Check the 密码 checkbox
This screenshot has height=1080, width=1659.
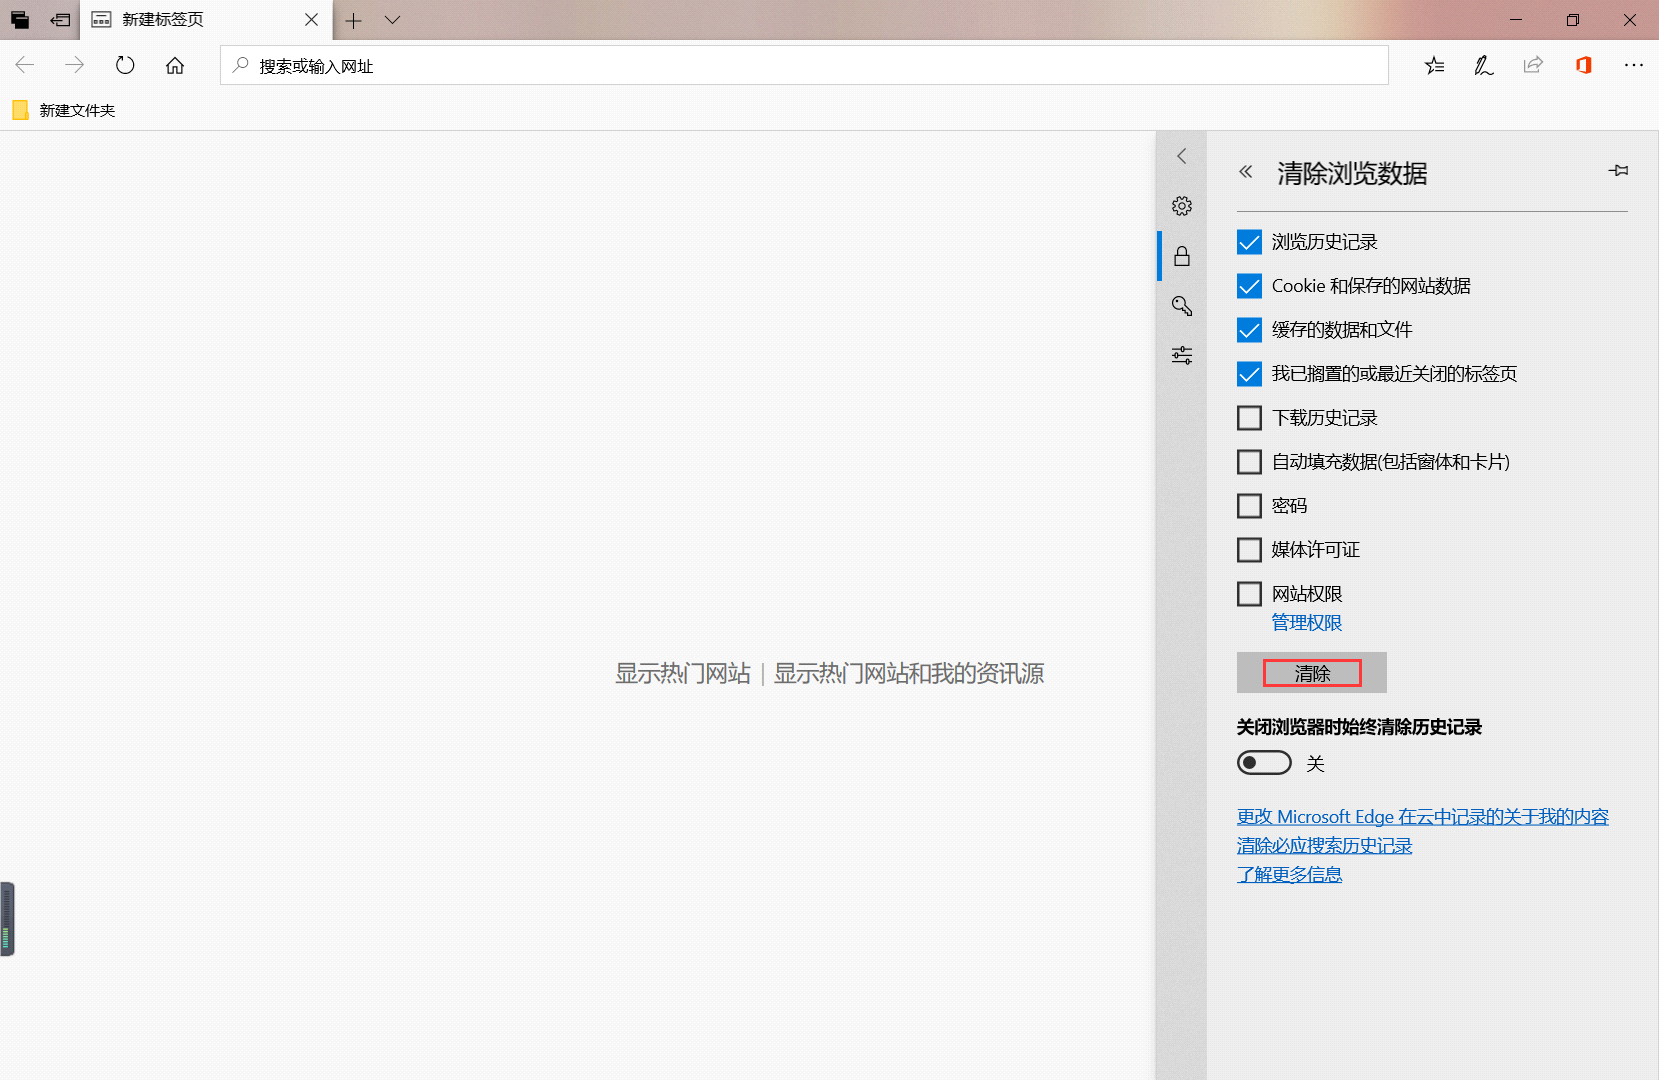coord(1249,506)
